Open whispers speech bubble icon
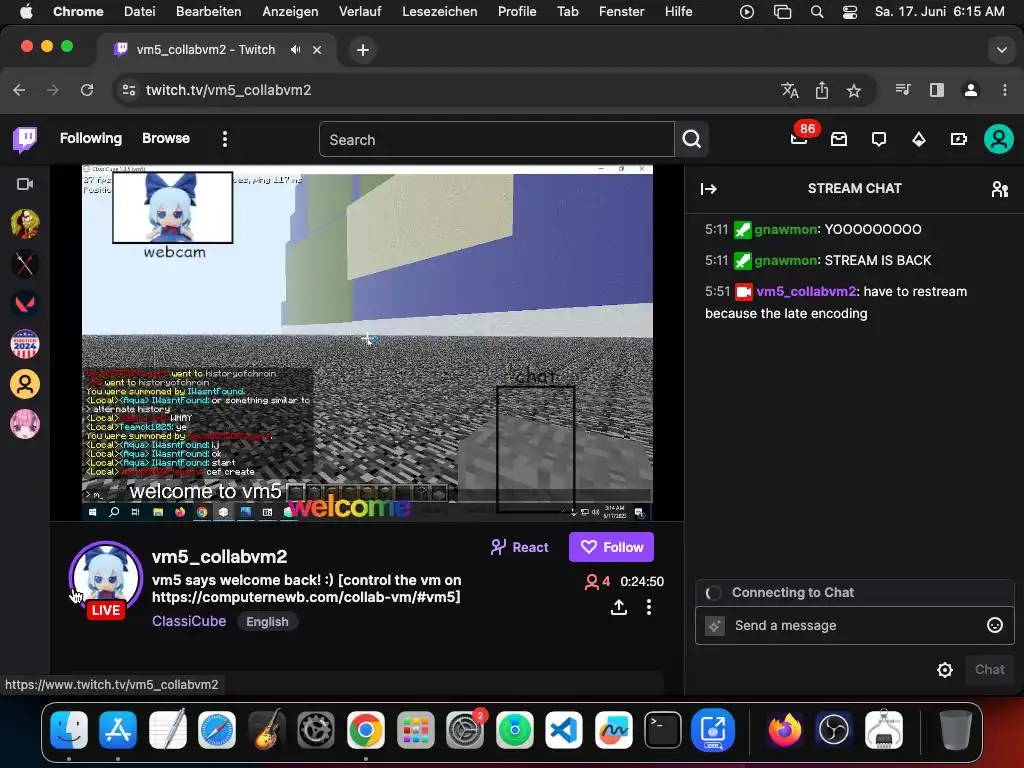Screen dimensions: 1024x768 [x=879, y=139]
